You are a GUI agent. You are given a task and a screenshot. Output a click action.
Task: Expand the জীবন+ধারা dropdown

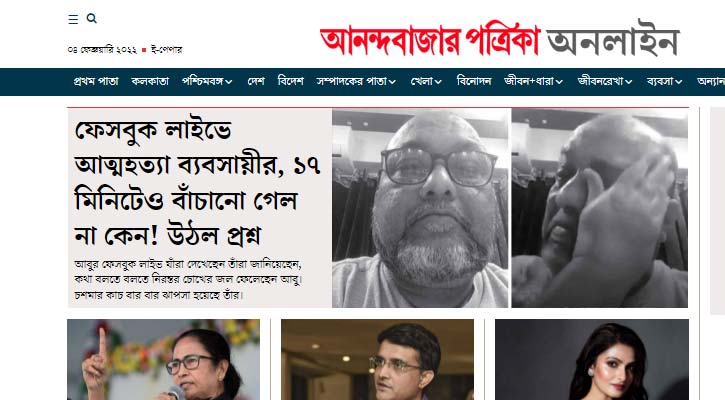[x=534, y=81]
